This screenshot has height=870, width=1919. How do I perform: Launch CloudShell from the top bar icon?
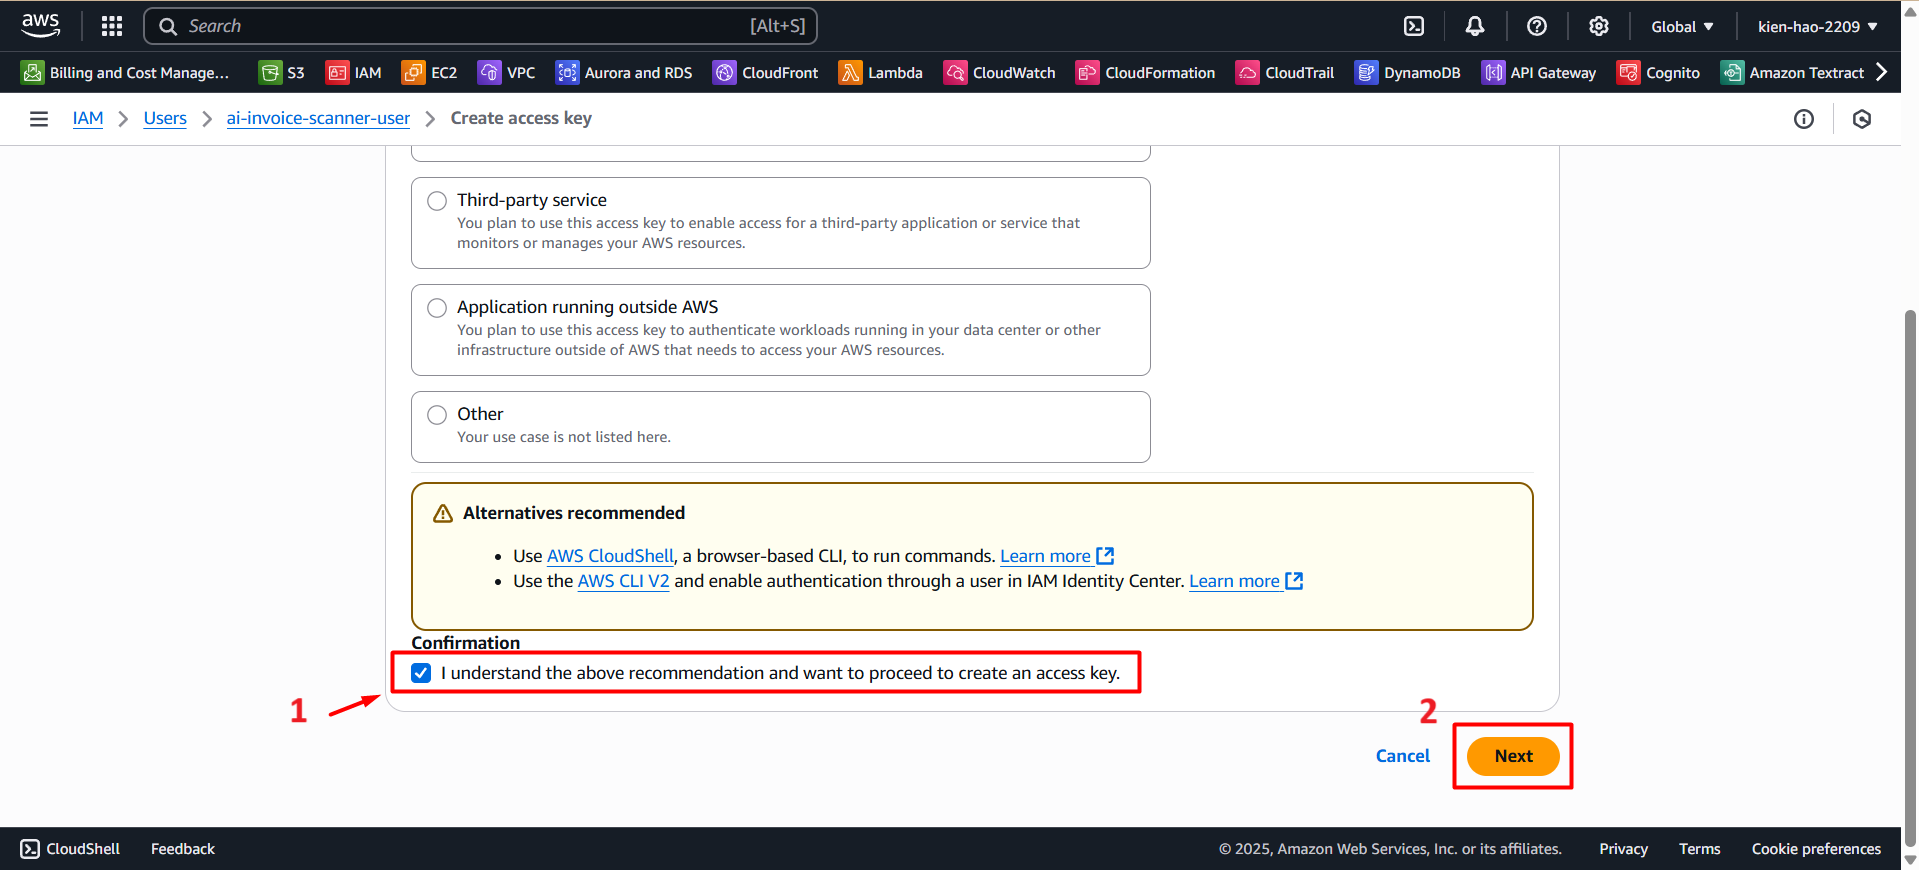1414,26
